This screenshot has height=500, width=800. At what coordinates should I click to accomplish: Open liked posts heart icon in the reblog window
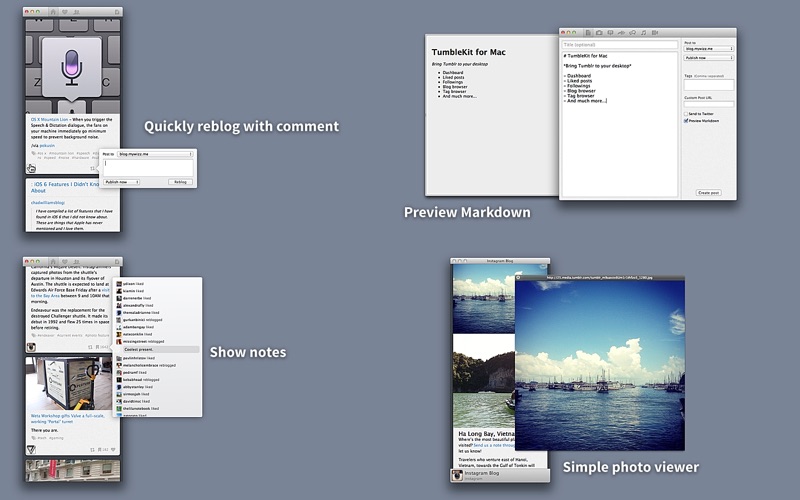coord(65,11)
